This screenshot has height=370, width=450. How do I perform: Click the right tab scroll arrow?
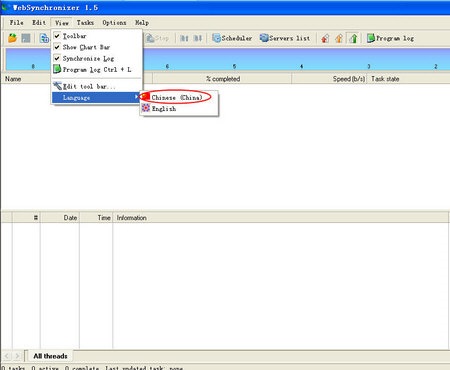(x=17, y=356)
